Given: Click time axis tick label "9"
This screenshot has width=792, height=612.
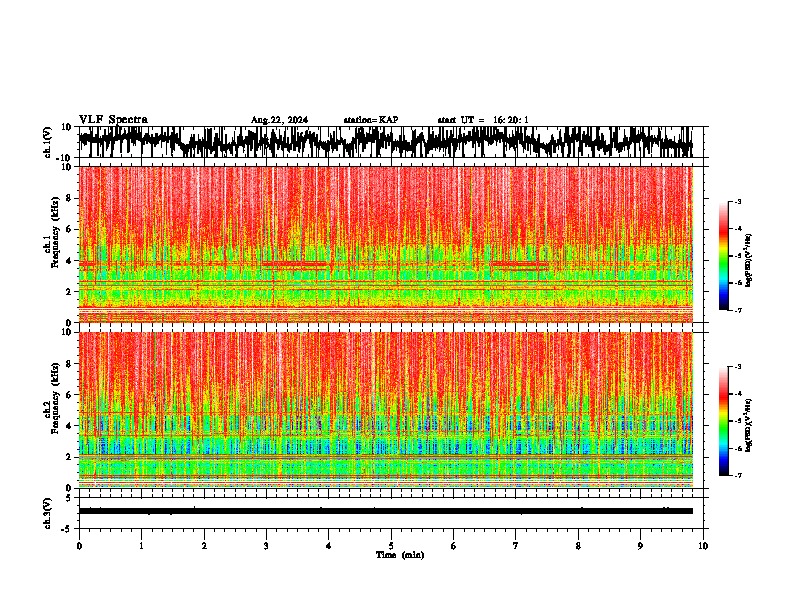Looking at the screenshot, I should [x=640, y=546].
